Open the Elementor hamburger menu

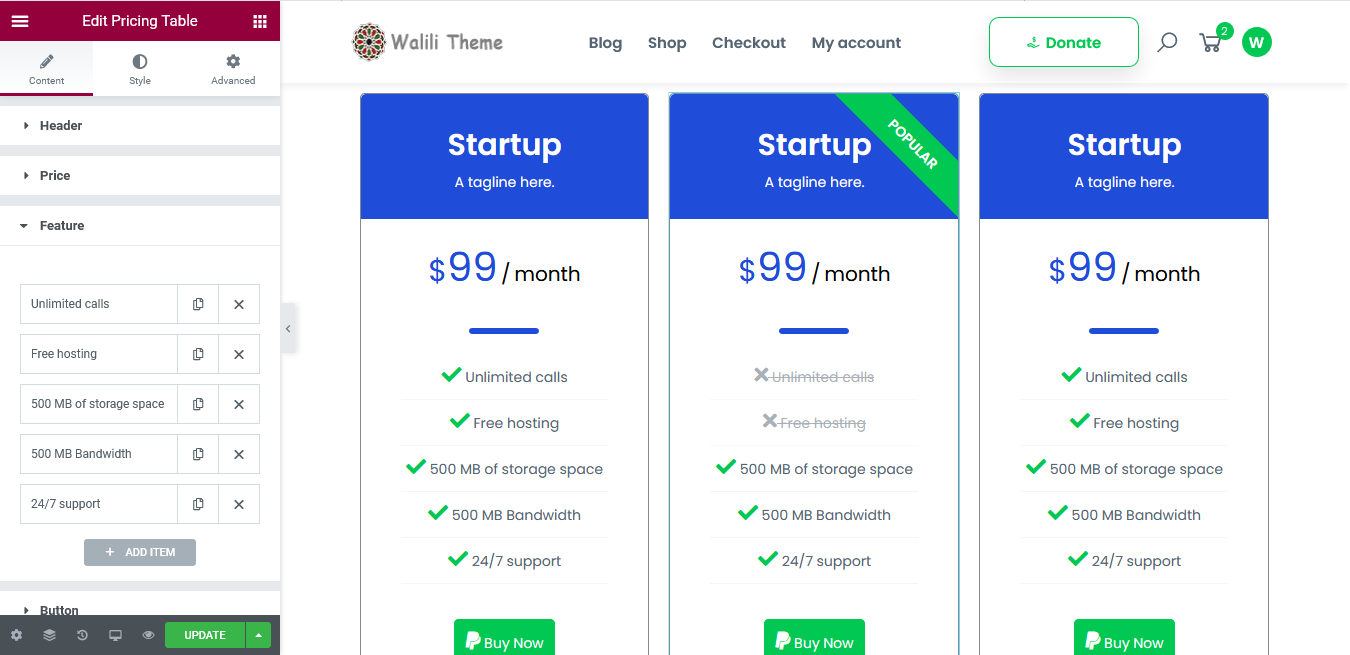click(20, 21)
